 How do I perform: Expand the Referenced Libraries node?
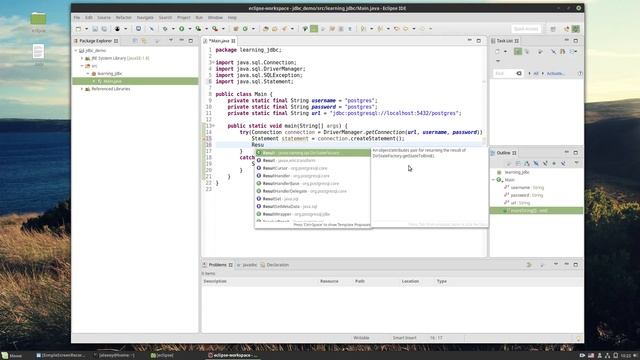(x=82, y=89)
